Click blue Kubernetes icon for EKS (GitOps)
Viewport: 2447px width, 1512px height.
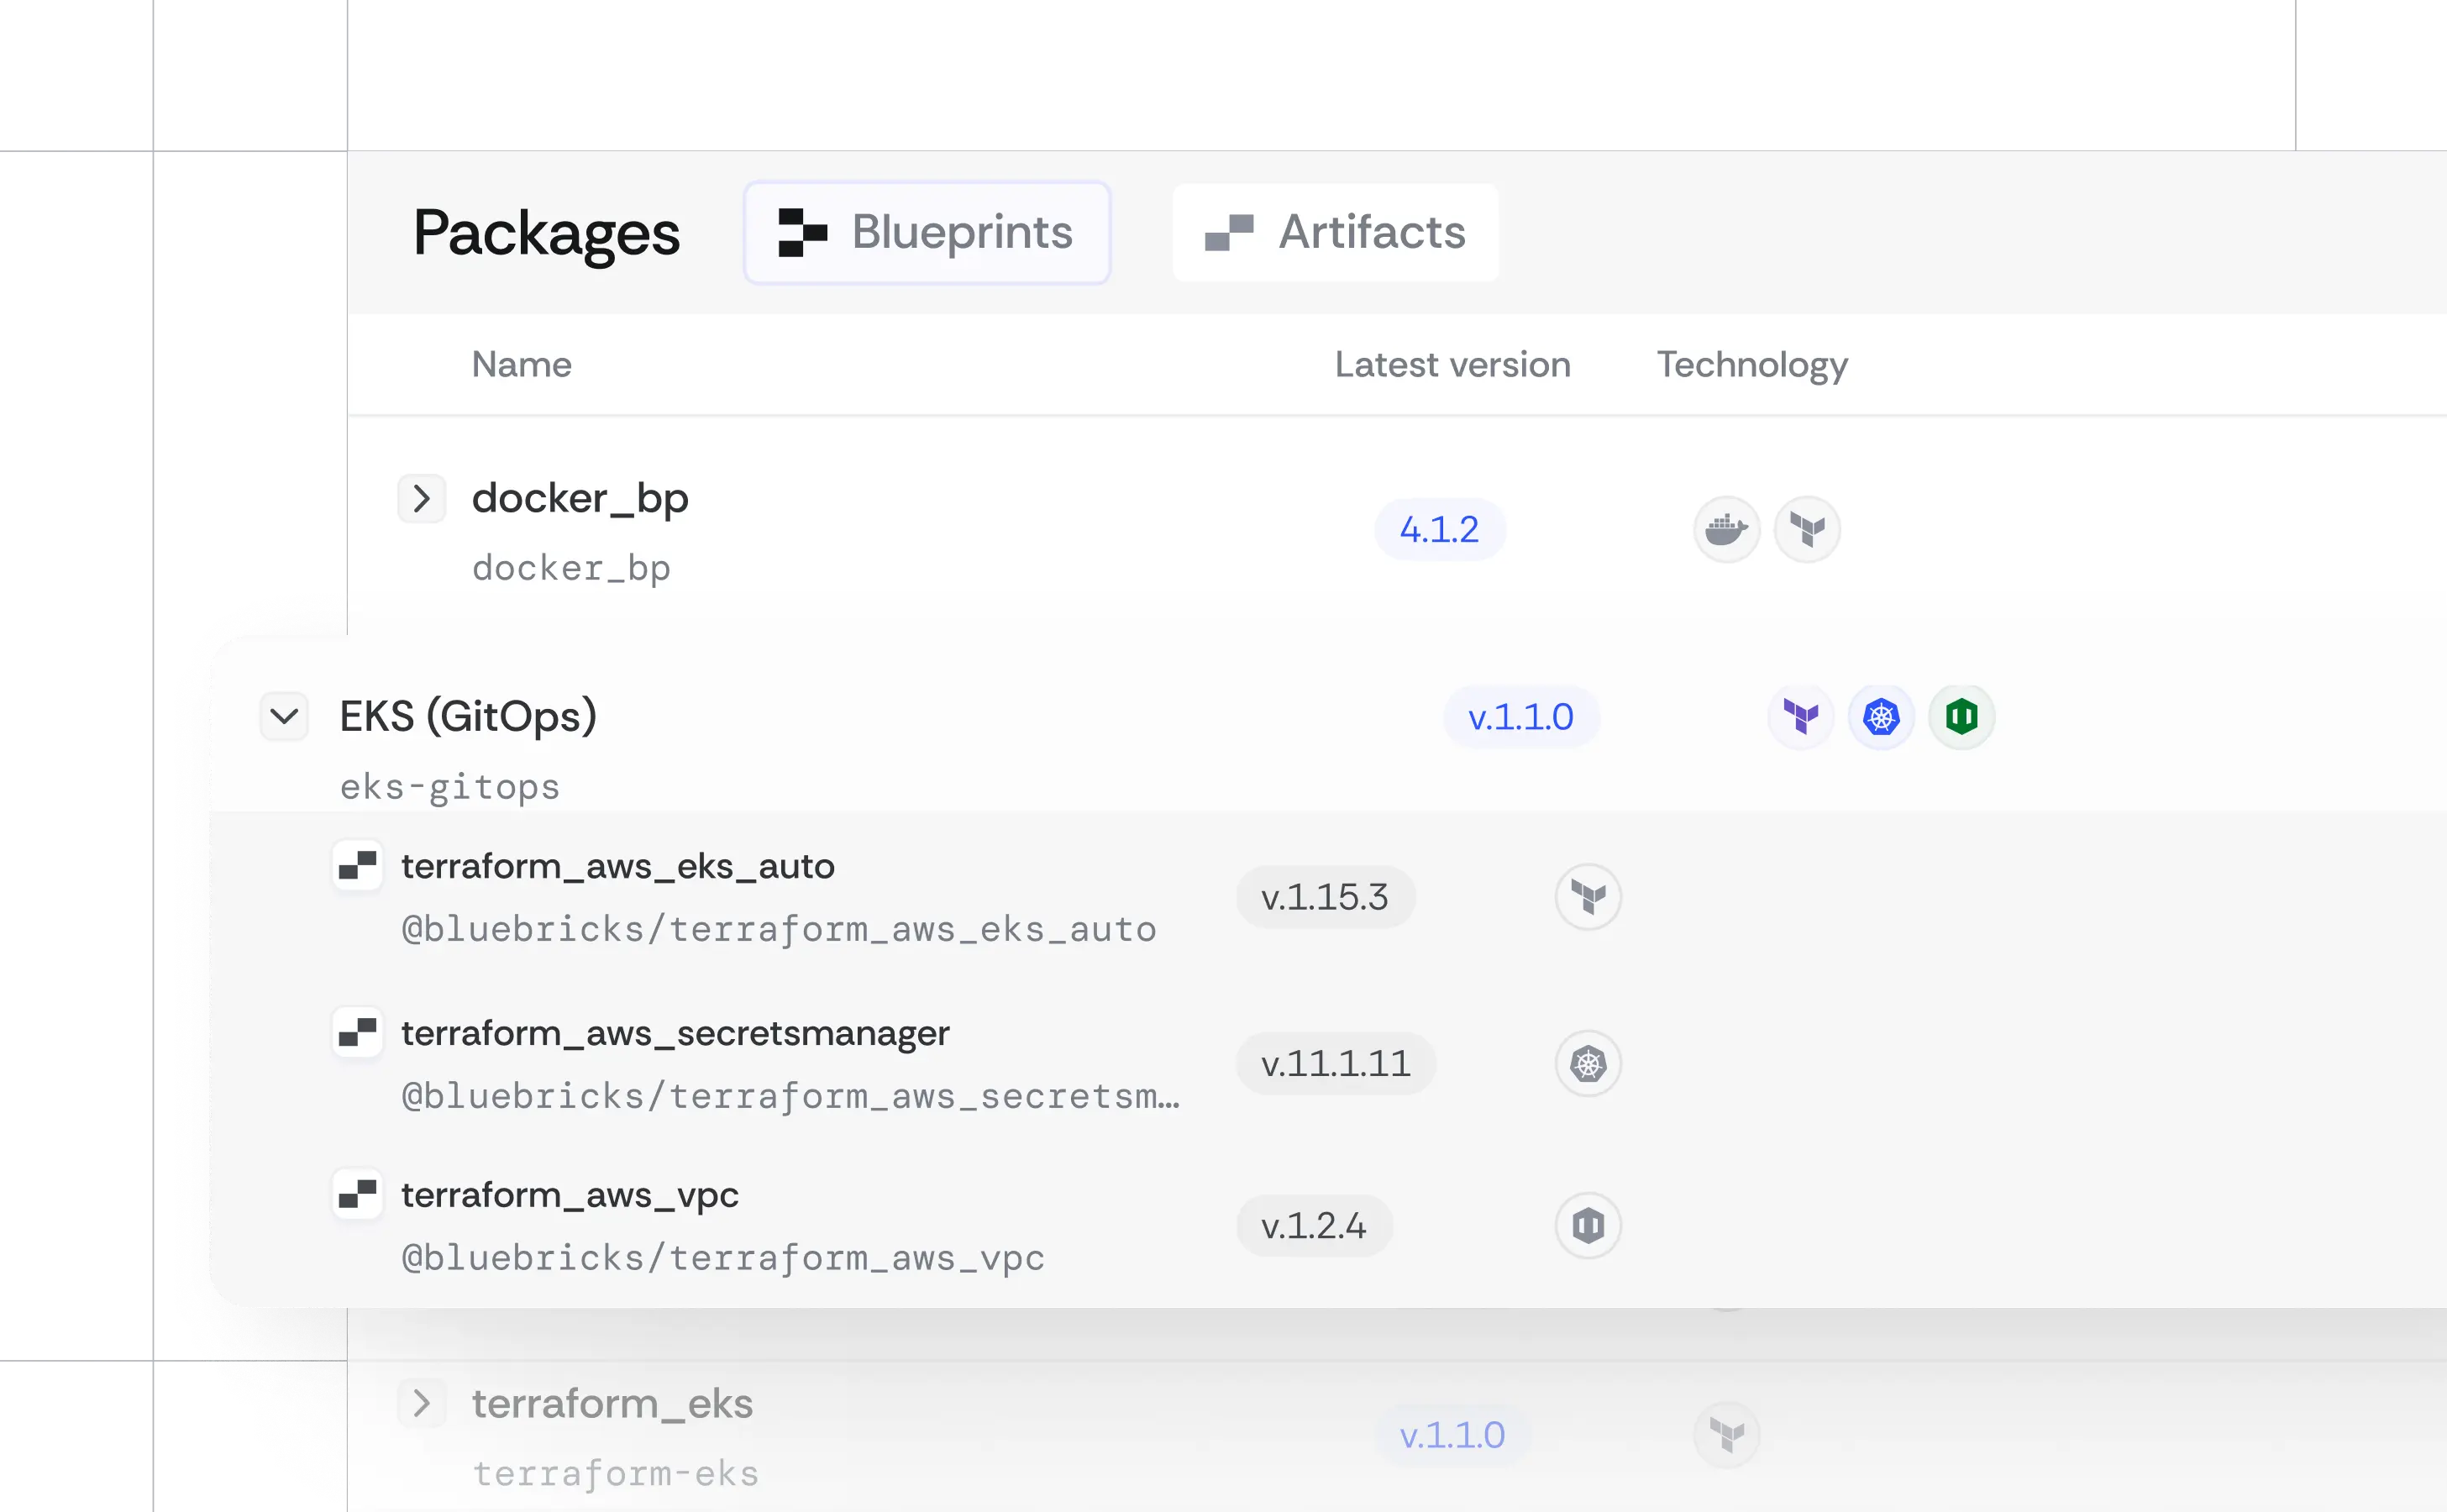click(1880, 717)
